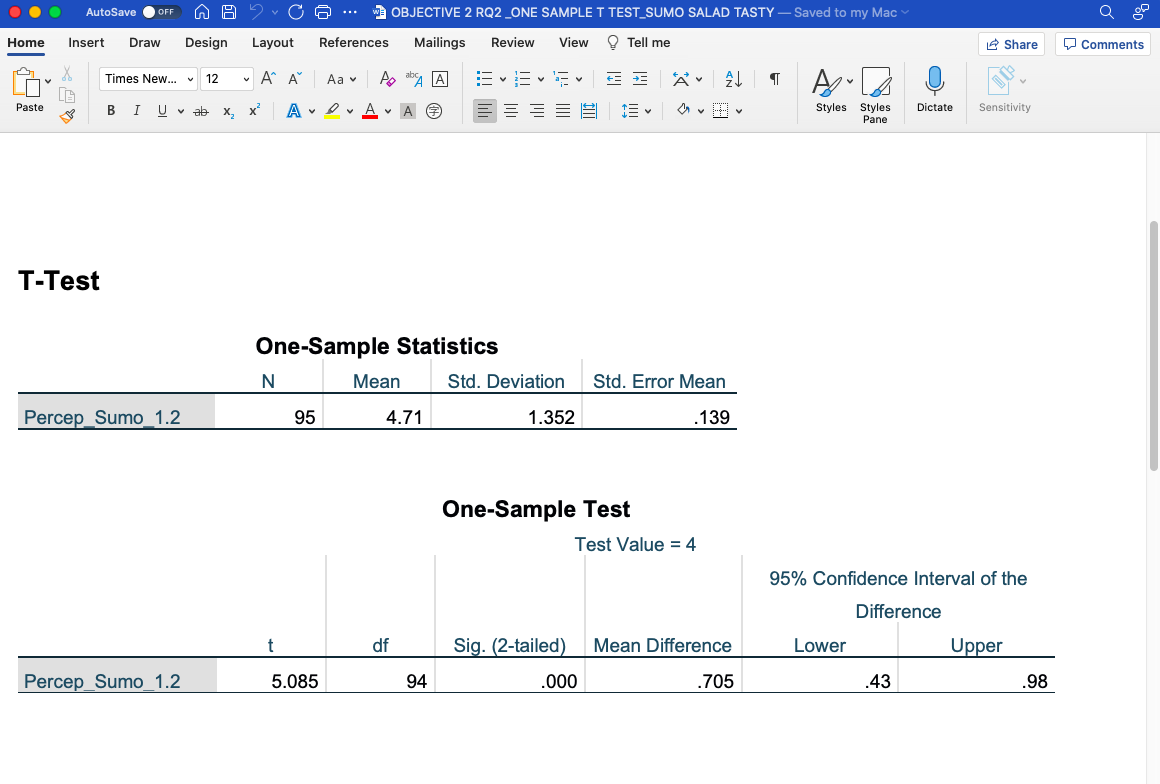Toggle Strikethrough formatting

(200, 111)
